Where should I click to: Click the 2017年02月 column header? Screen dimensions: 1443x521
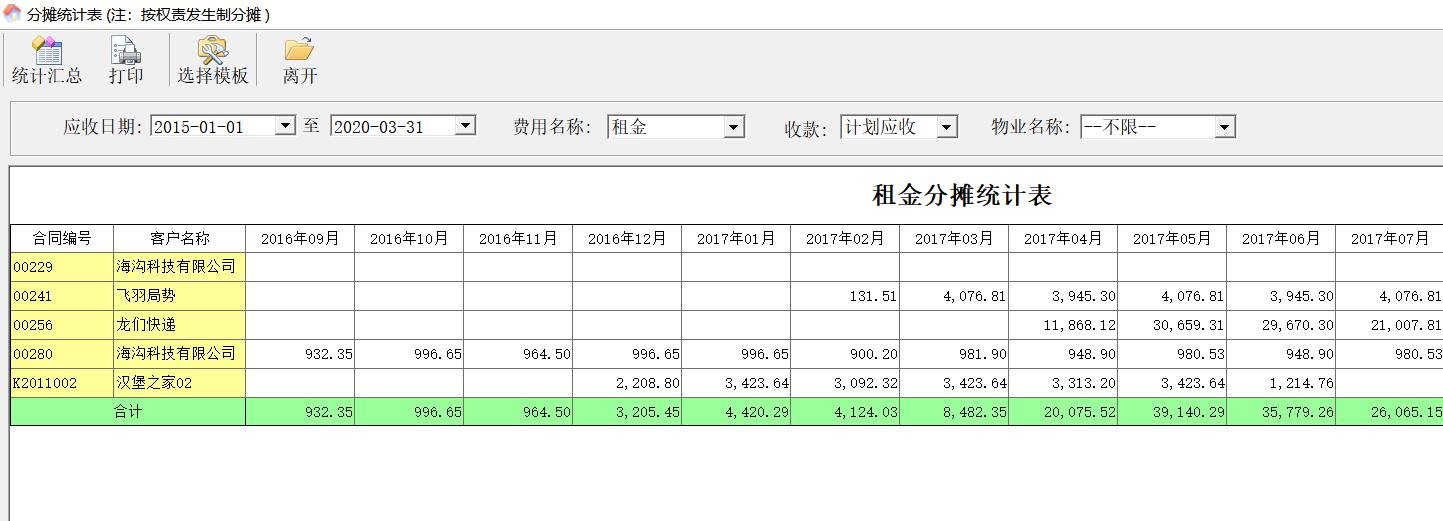click(x=845, y=238)
